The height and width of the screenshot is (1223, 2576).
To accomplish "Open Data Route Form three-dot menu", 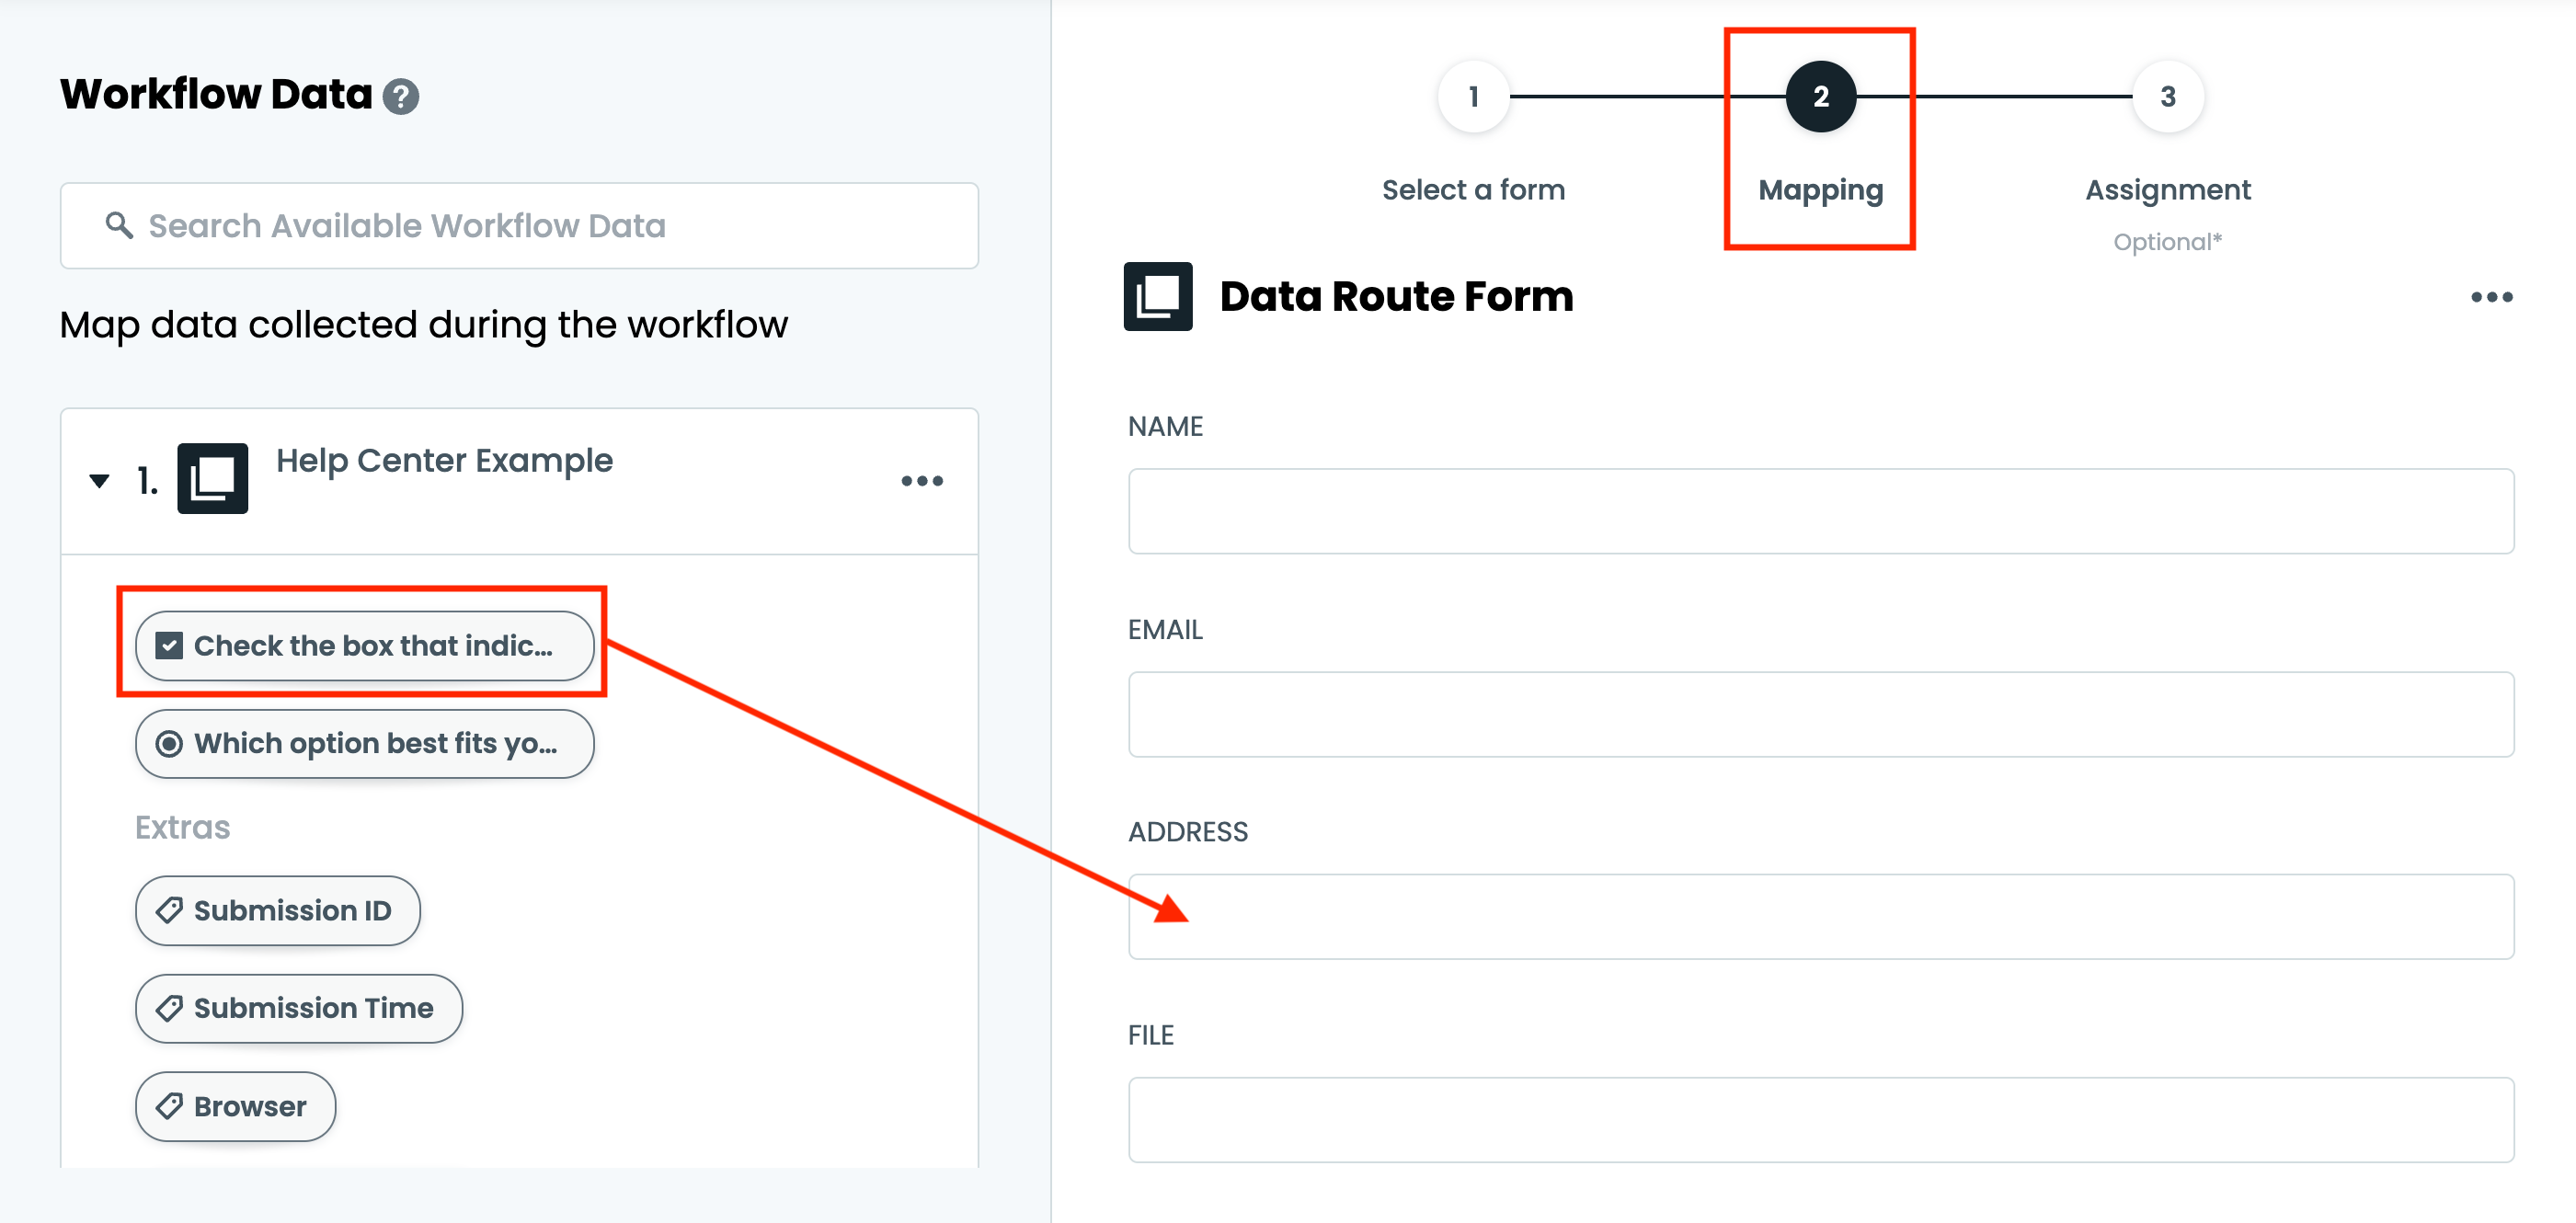I will (x=2491, y=297).
